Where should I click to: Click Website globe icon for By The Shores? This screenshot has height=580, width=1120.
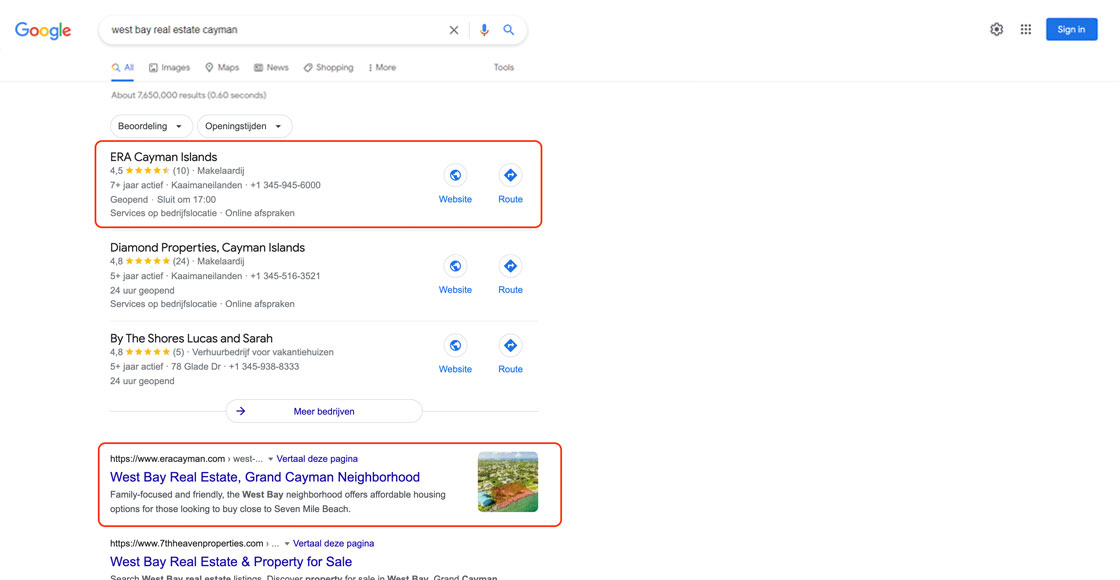[455, 345]
